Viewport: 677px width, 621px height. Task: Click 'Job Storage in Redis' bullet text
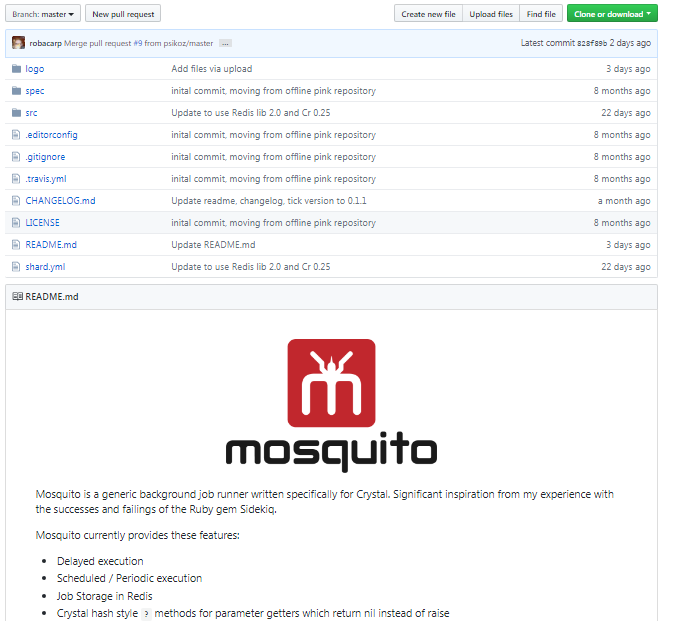(104, 596)
